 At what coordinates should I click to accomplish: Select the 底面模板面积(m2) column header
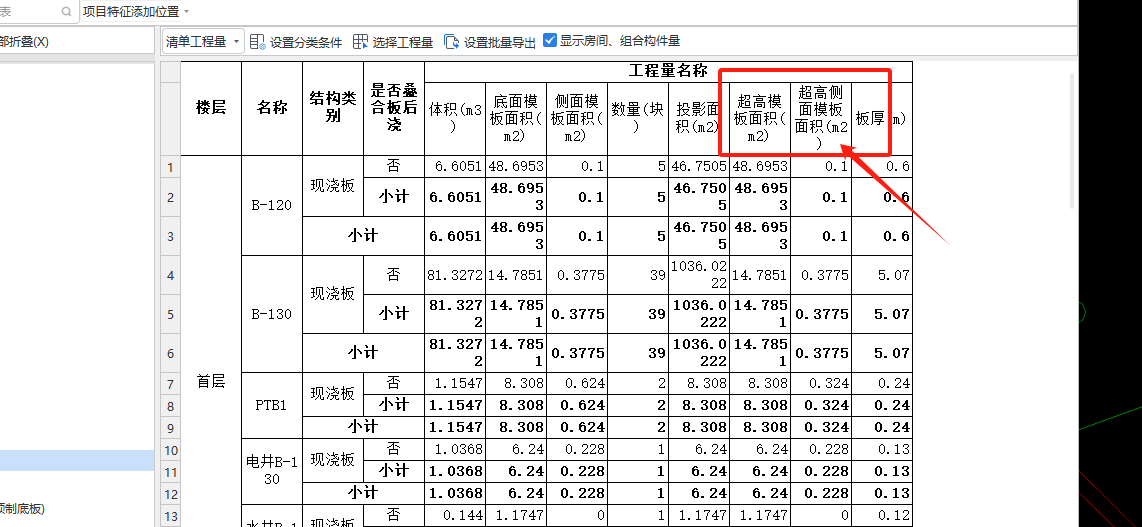click(516, 119)
